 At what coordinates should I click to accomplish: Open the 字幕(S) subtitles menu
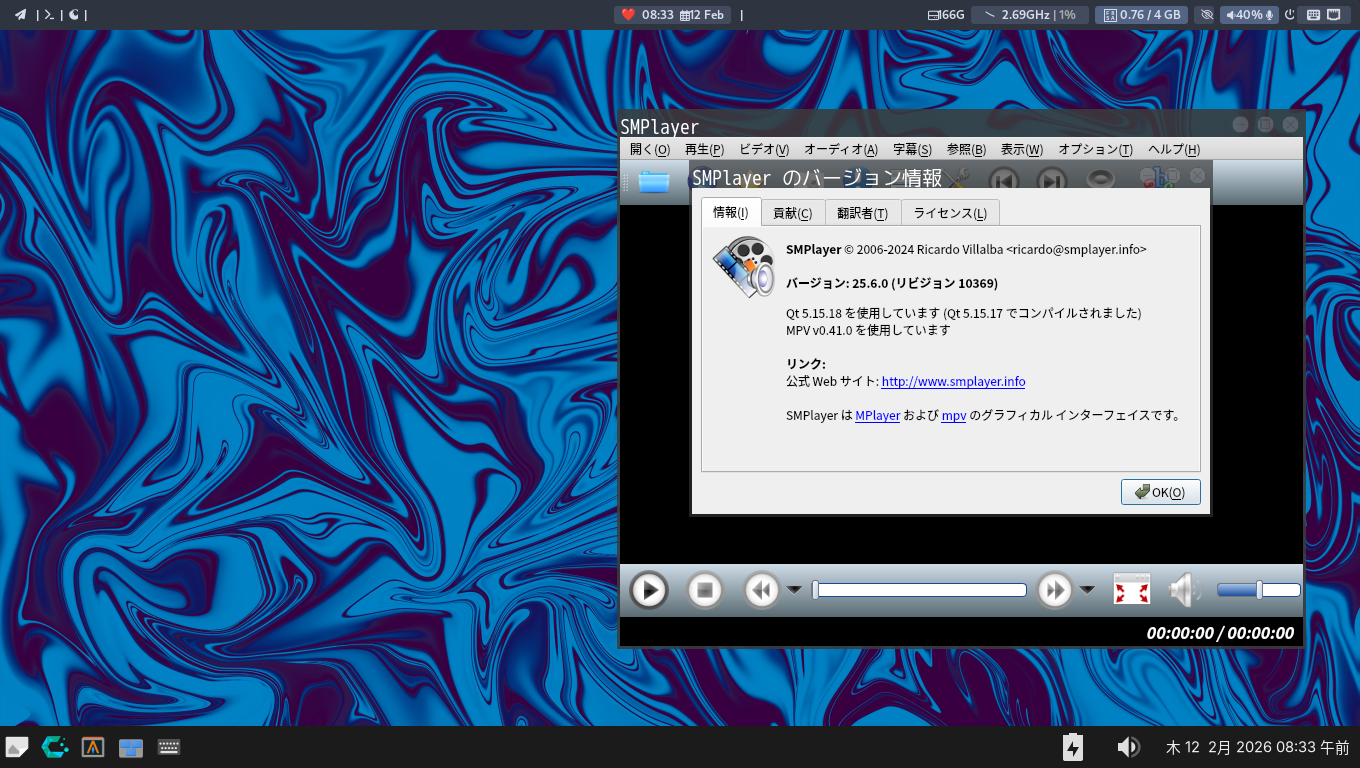(912, 149)
